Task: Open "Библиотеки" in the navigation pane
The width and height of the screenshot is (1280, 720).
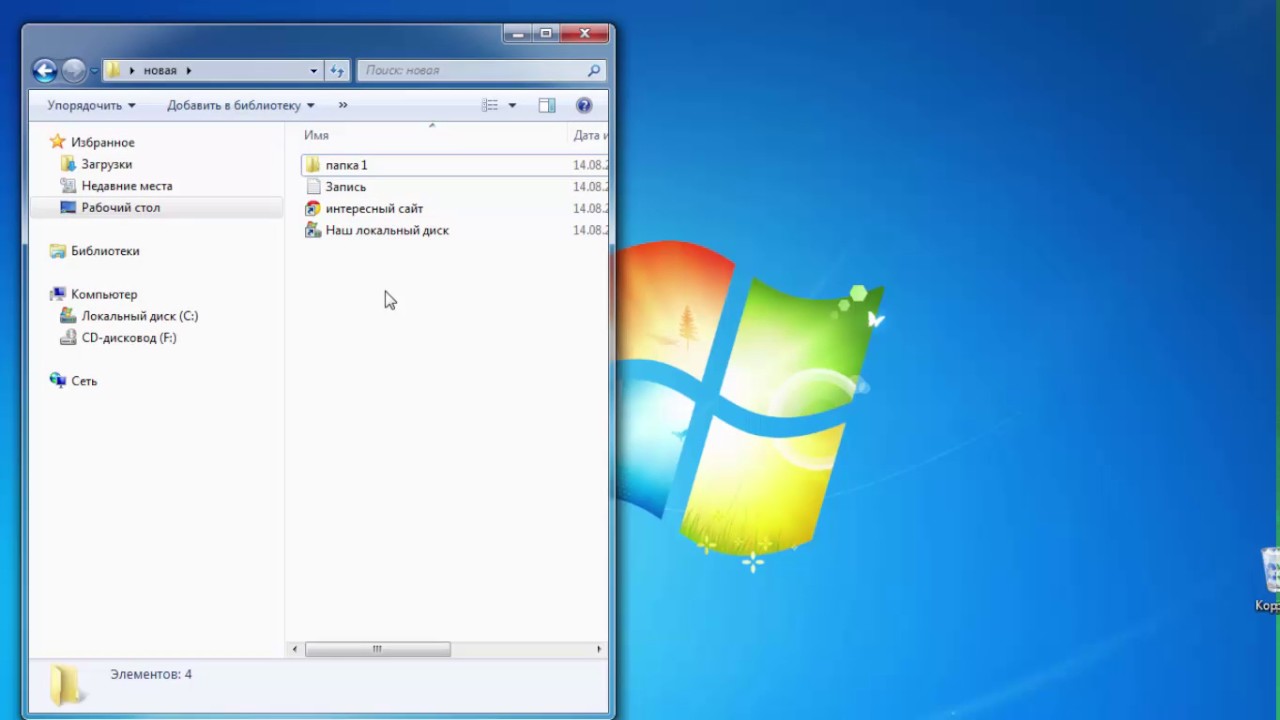Action: tap(105, 251)
